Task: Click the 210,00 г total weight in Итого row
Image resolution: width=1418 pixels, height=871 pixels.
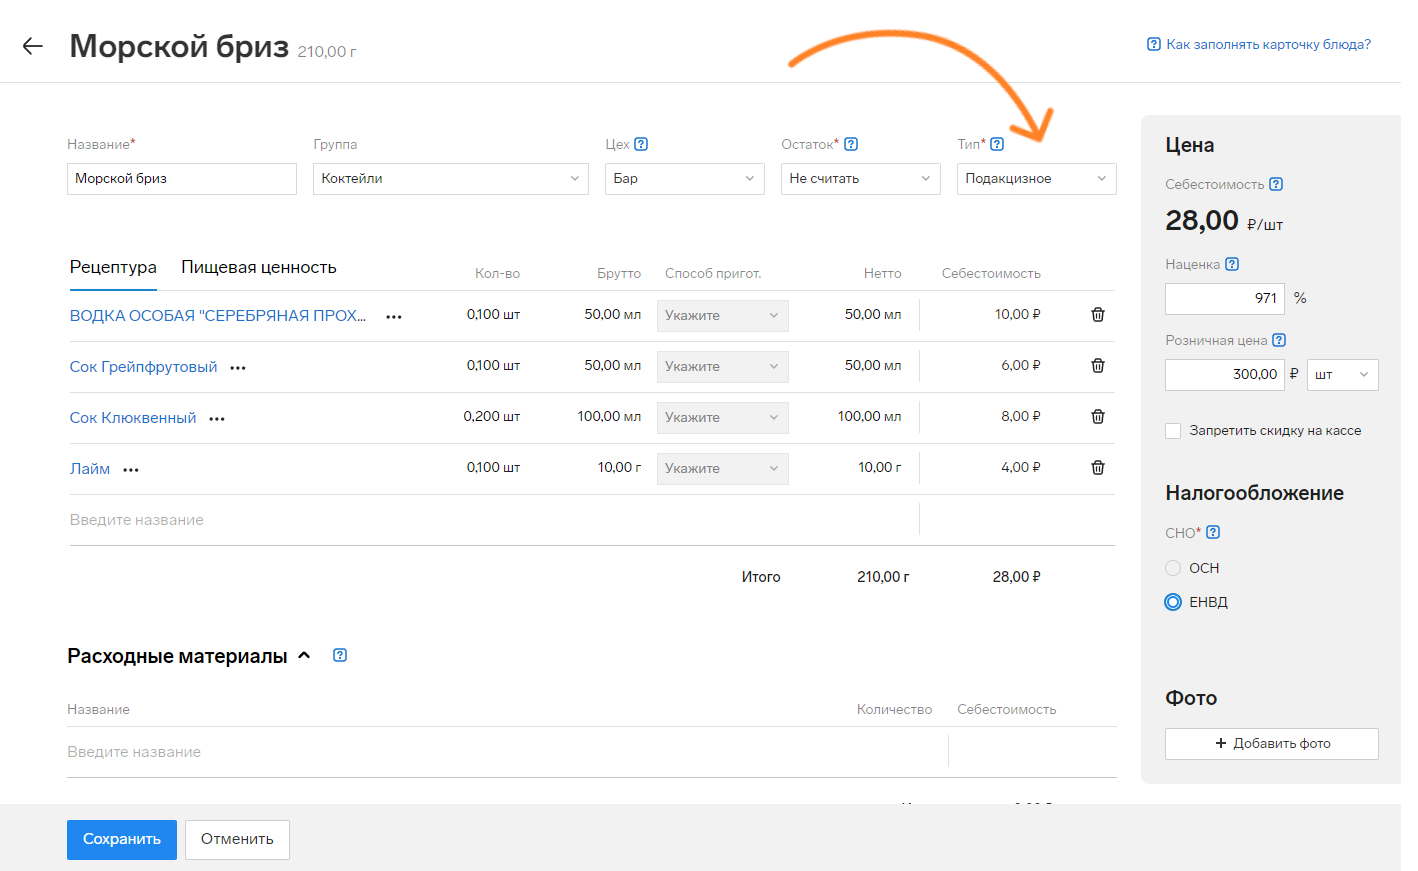Action: pos(883,577)
